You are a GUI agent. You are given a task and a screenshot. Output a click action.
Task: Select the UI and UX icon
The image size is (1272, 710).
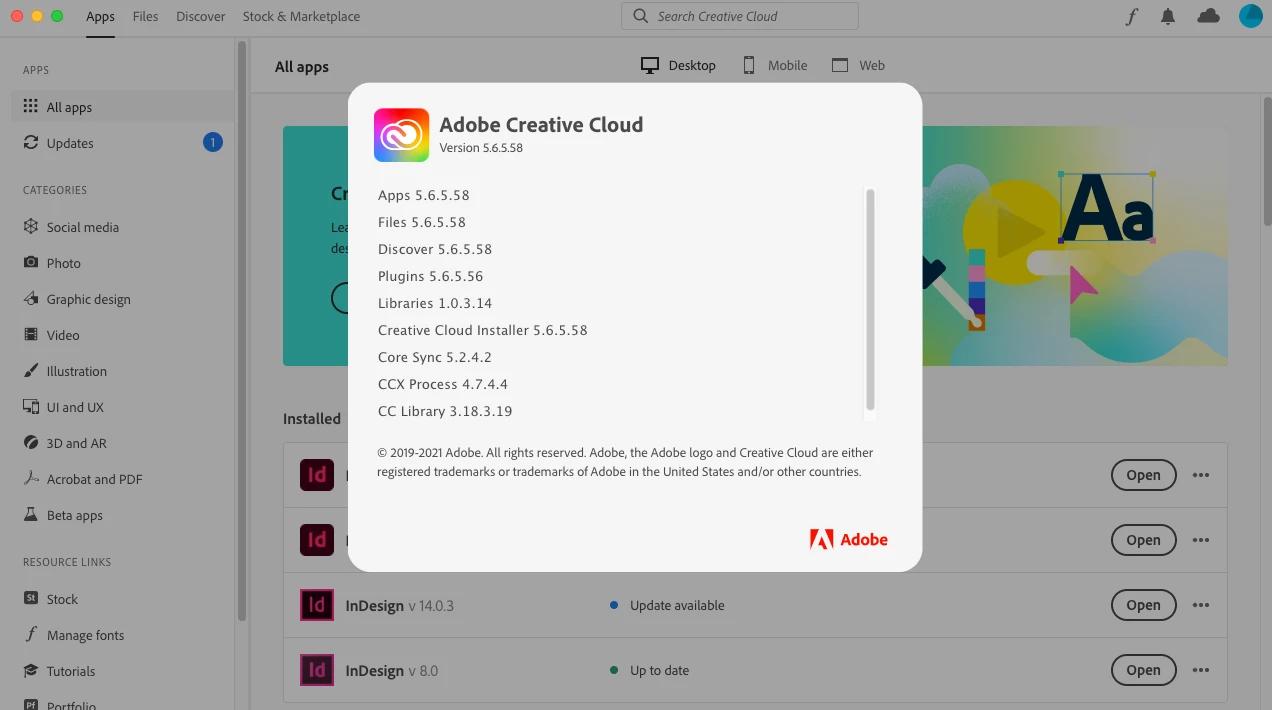pyautogui.click(x=31, y=406)
